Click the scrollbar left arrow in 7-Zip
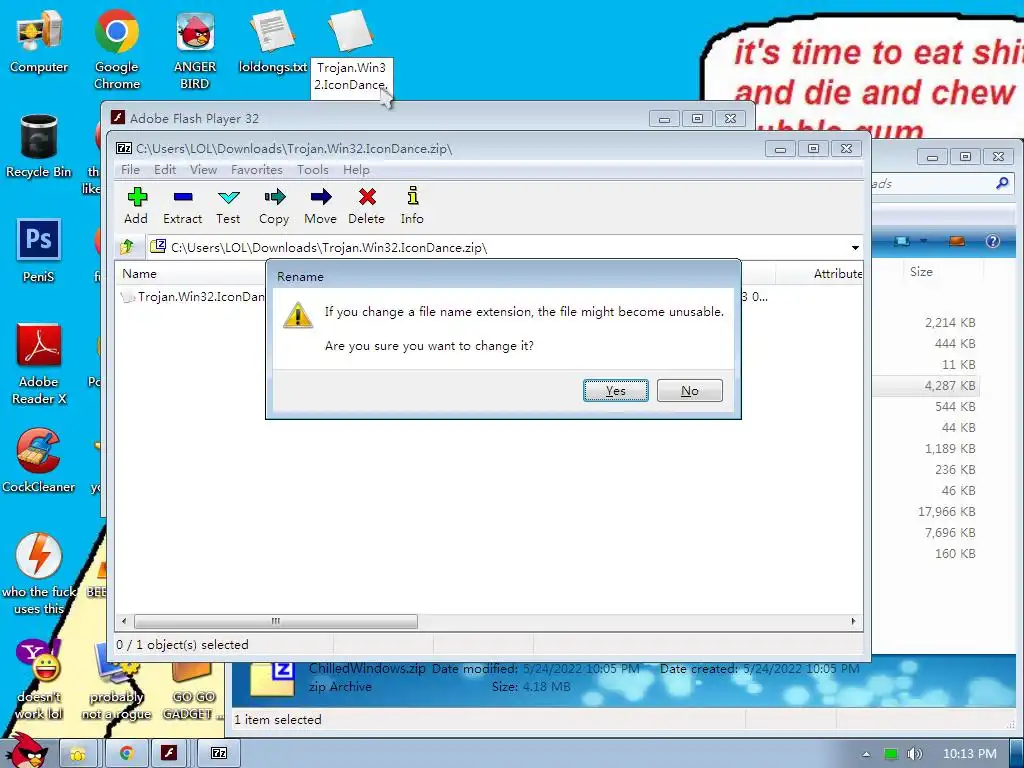1024x768 pixels. coord(124,621)
